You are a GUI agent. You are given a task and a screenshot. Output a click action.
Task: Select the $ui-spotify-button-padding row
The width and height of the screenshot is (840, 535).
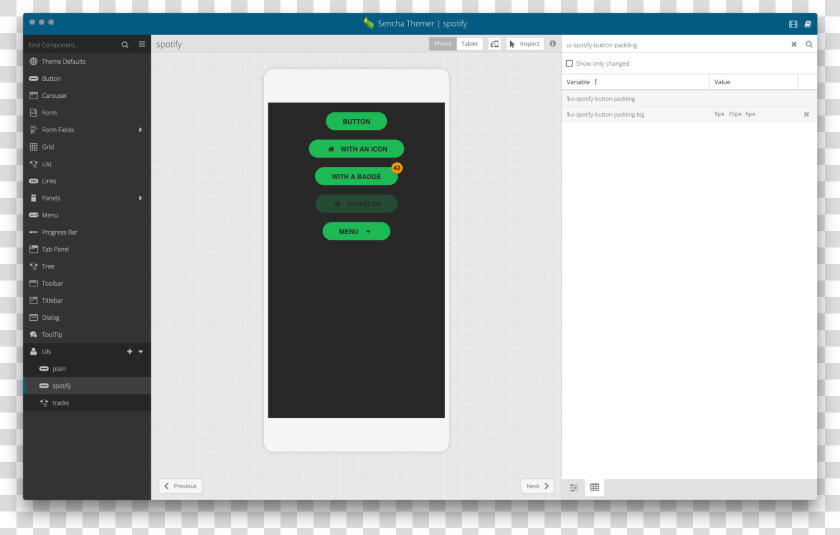(689, 99)
